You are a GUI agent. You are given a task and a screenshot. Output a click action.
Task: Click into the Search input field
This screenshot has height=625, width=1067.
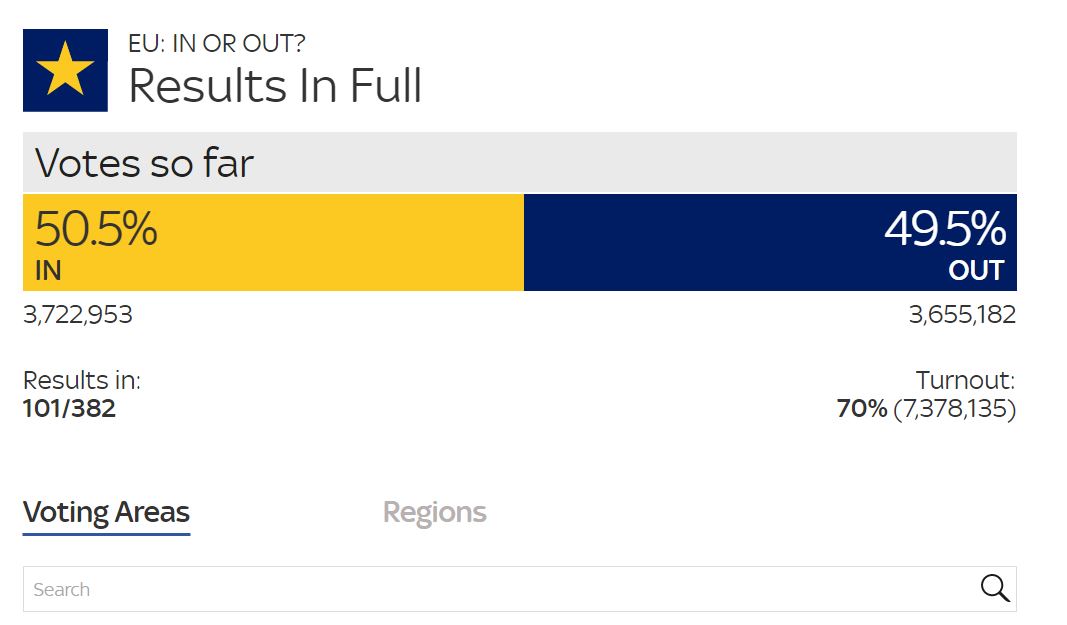[500, 589]
